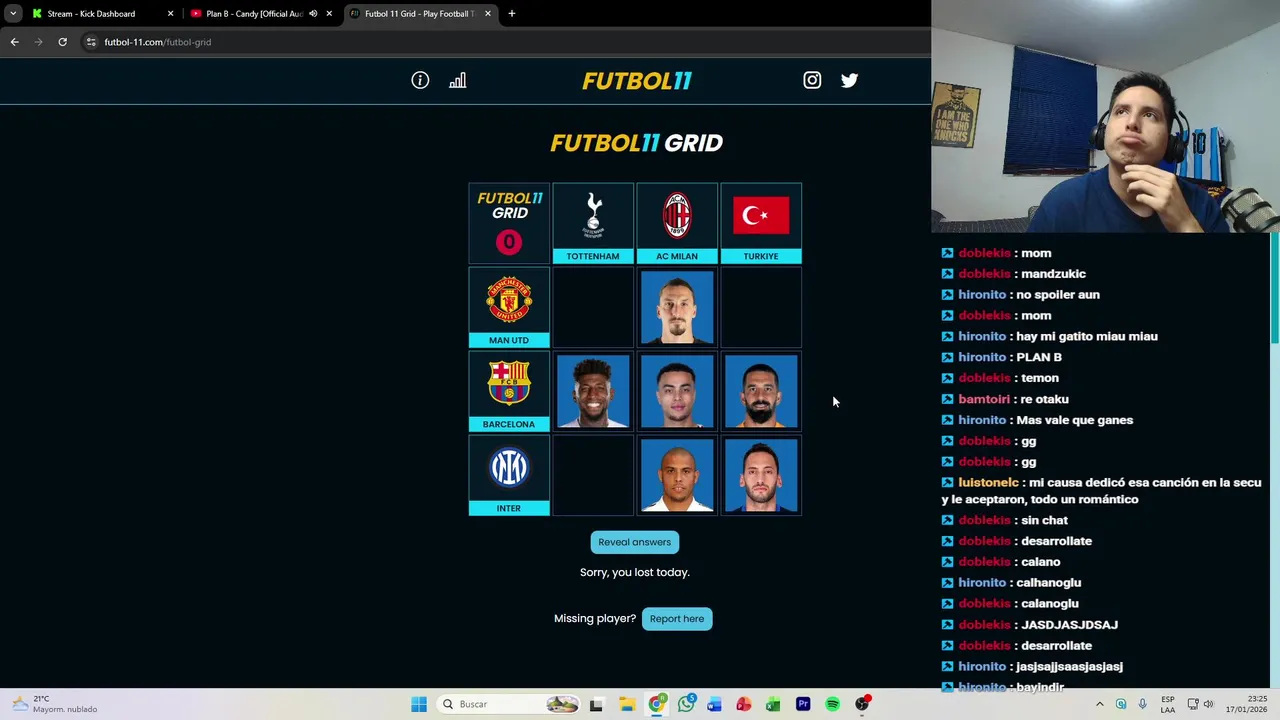Screen dimensions: 1280x720
Task: Select empty cell for Inter and Tottenham
Action: pos(593,475)
